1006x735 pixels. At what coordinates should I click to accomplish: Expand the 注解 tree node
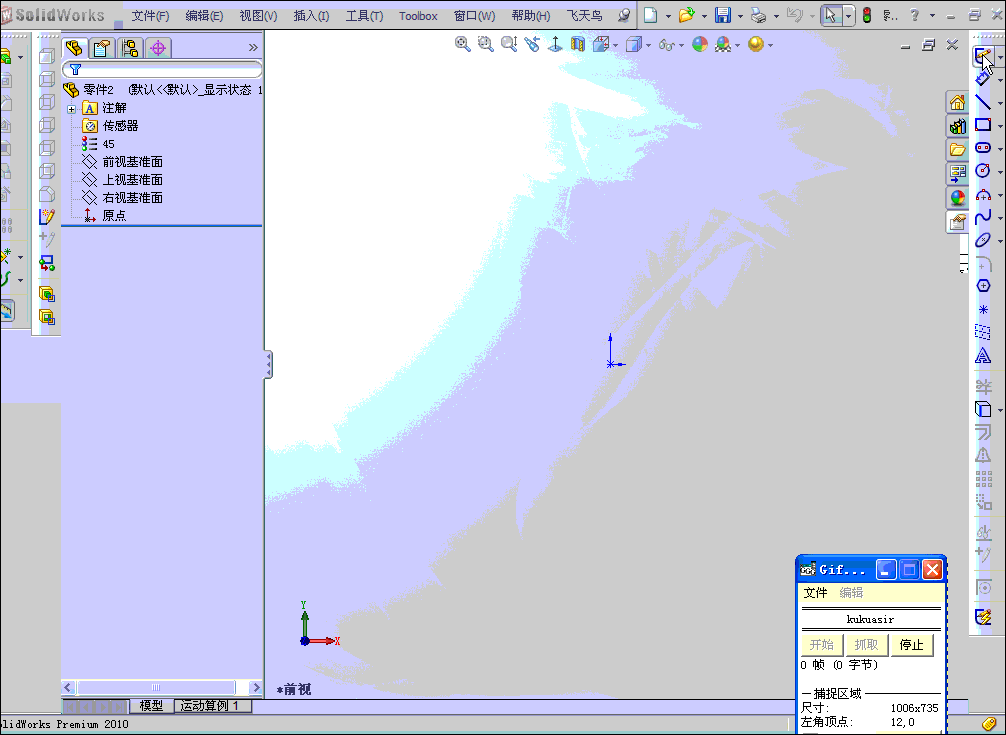point(72,109)
